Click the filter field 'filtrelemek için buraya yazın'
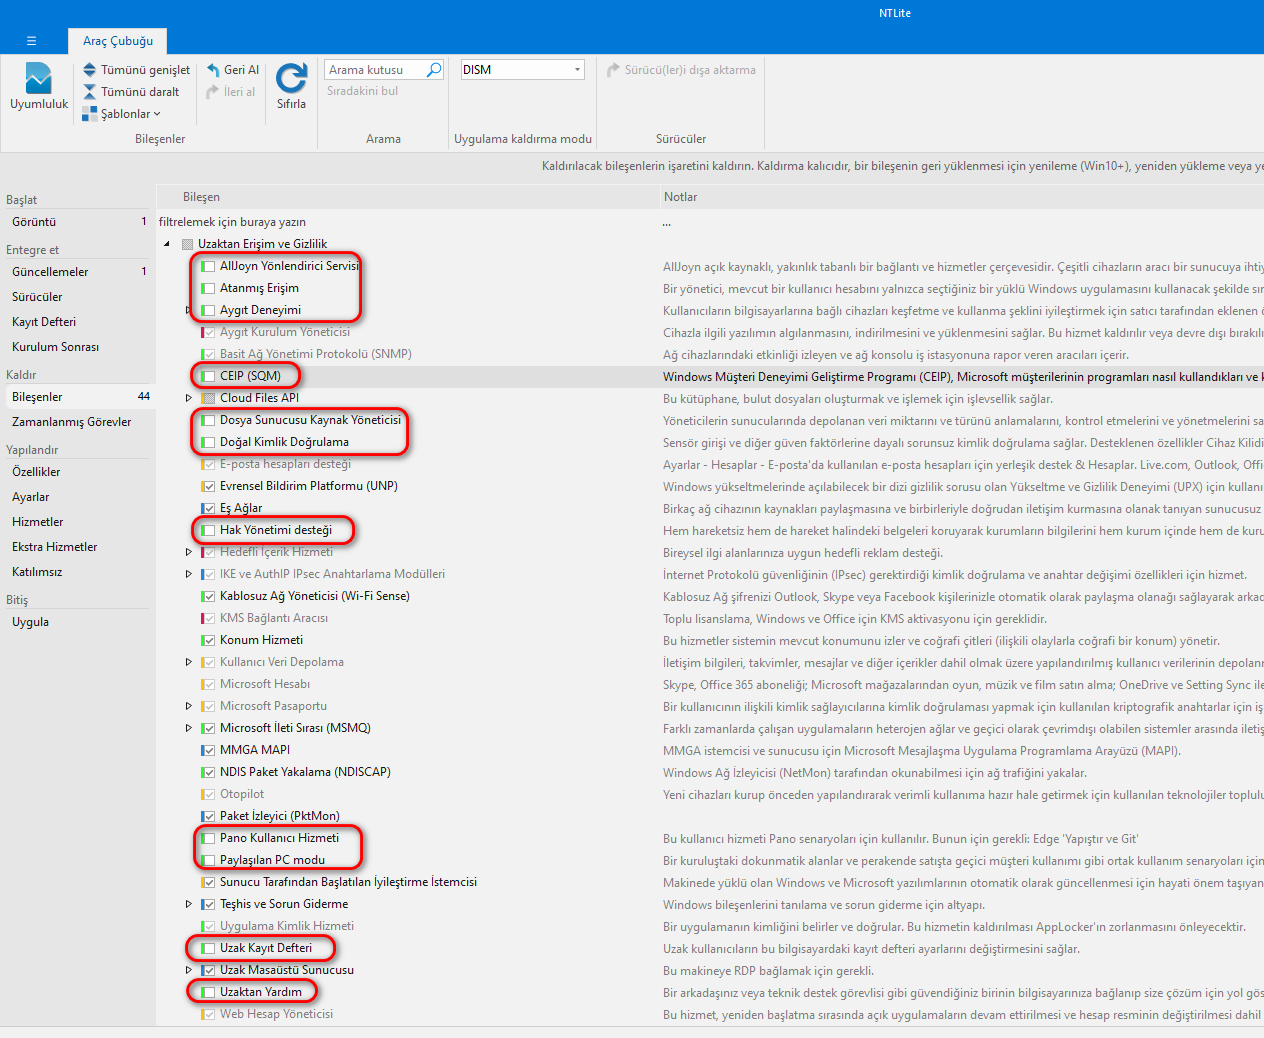1264x1038 pixels. click(x=407, y=222)
